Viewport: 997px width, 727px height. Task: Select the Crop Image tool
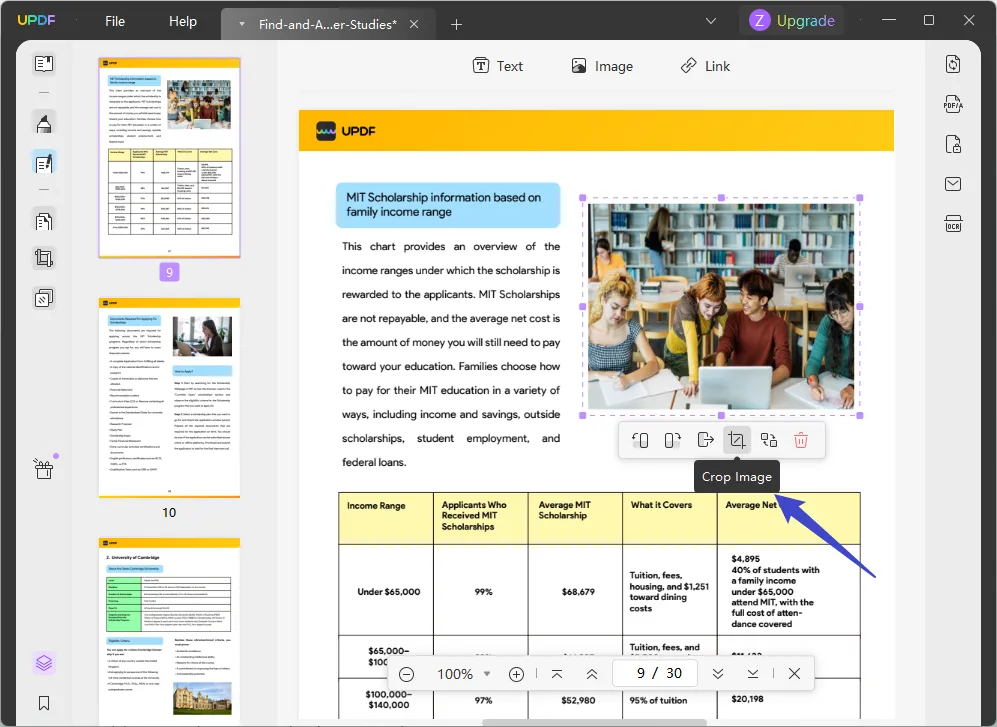pyautogui.click(x=736, y=439)
